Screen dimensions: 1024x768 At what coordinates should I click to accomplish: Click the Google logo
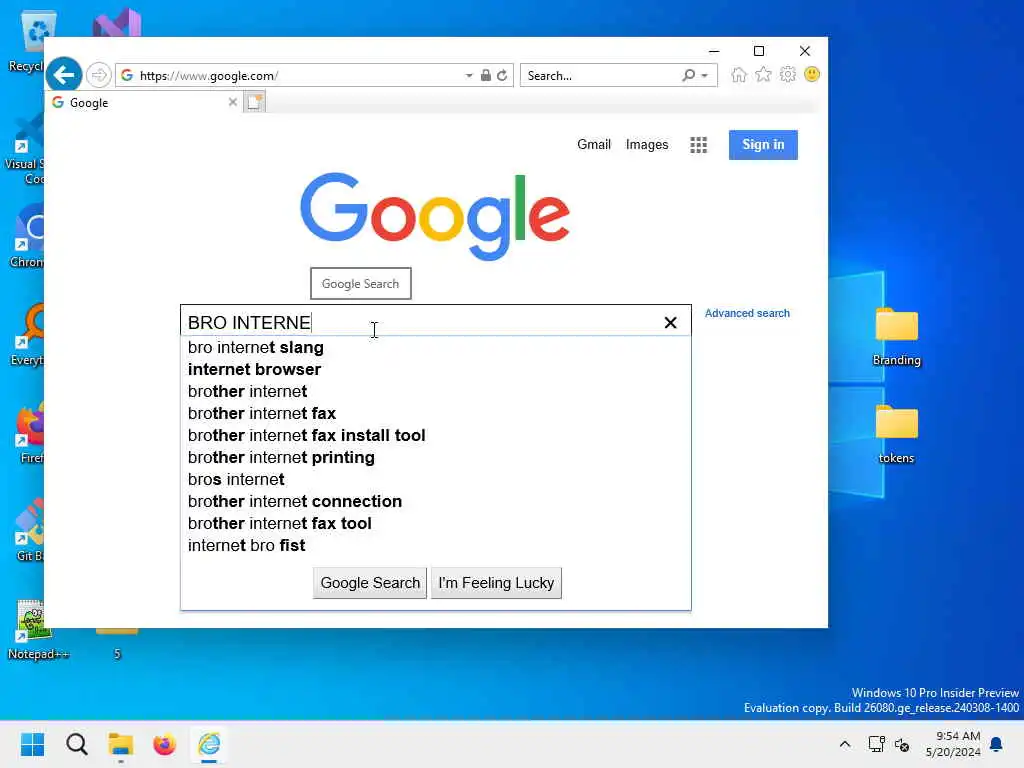tap(435, 216)
